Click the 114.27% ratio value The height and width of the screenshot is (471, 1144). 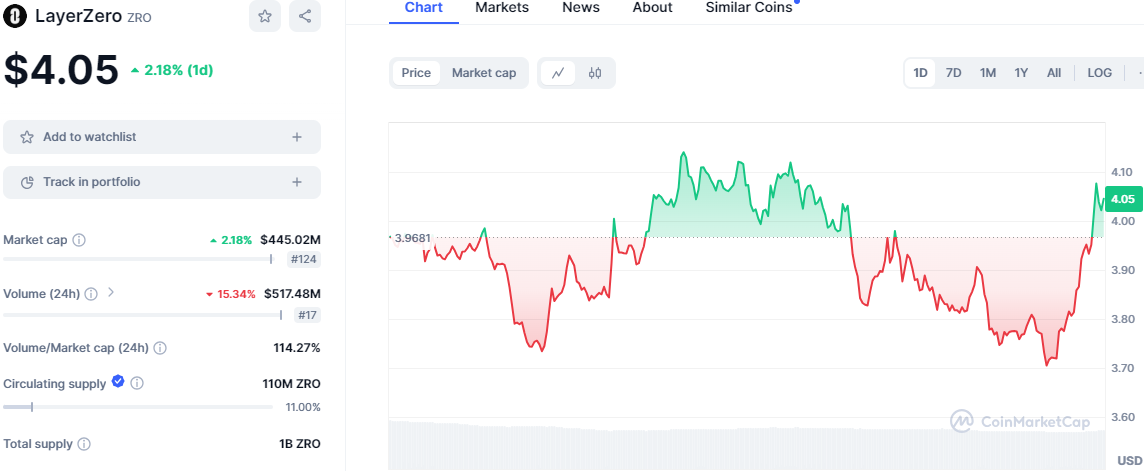coord(297,348)
